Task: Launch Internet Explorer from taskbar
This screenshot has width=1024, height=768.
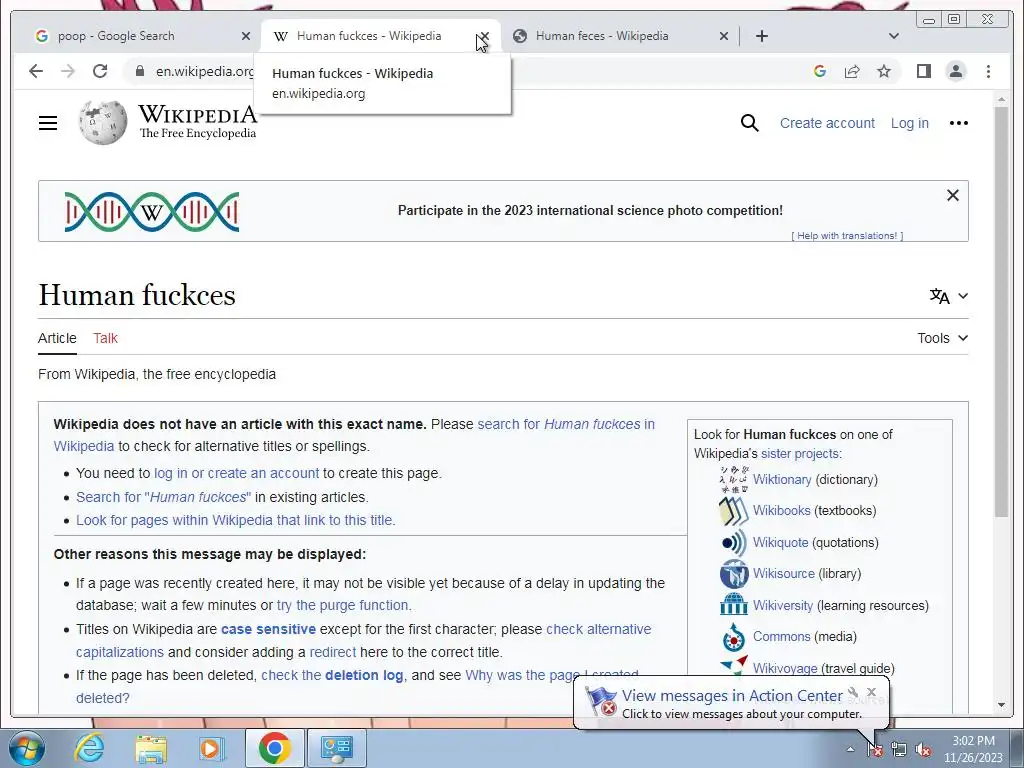Action: 89,748
